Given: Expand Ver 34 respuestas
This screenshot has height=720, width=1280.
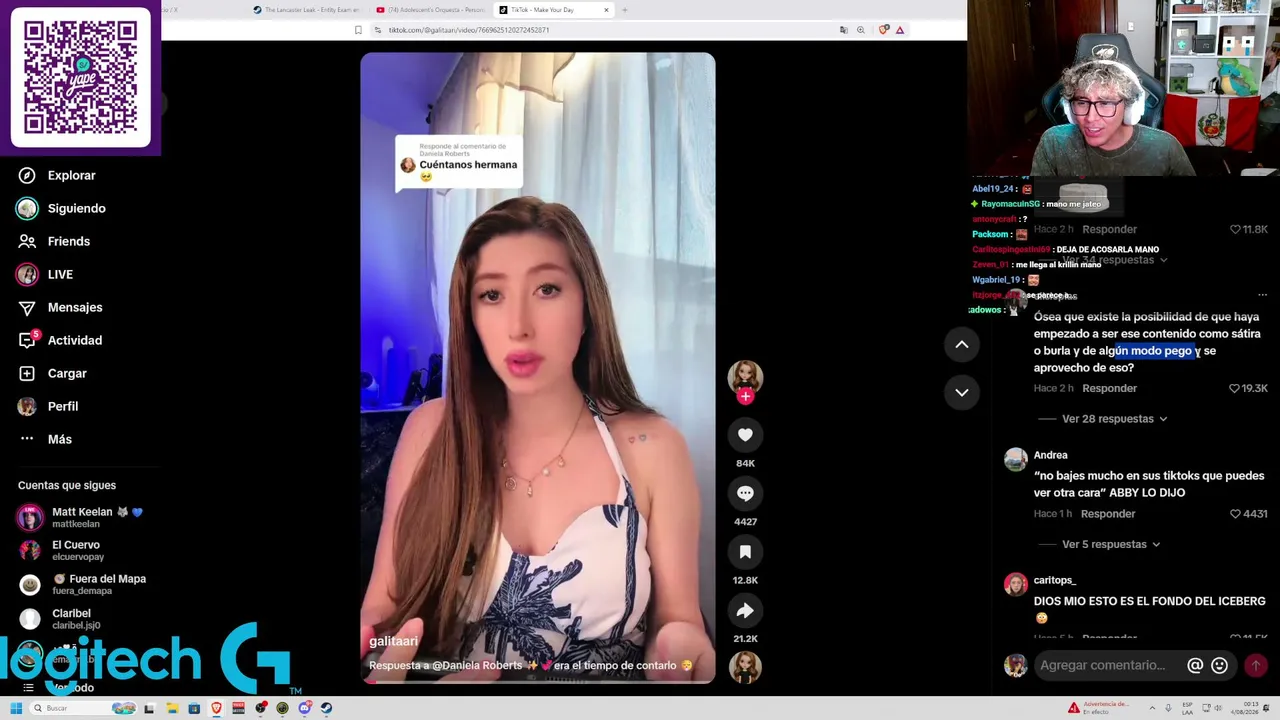Looking at the screenshot, I should click(1114, 260).
